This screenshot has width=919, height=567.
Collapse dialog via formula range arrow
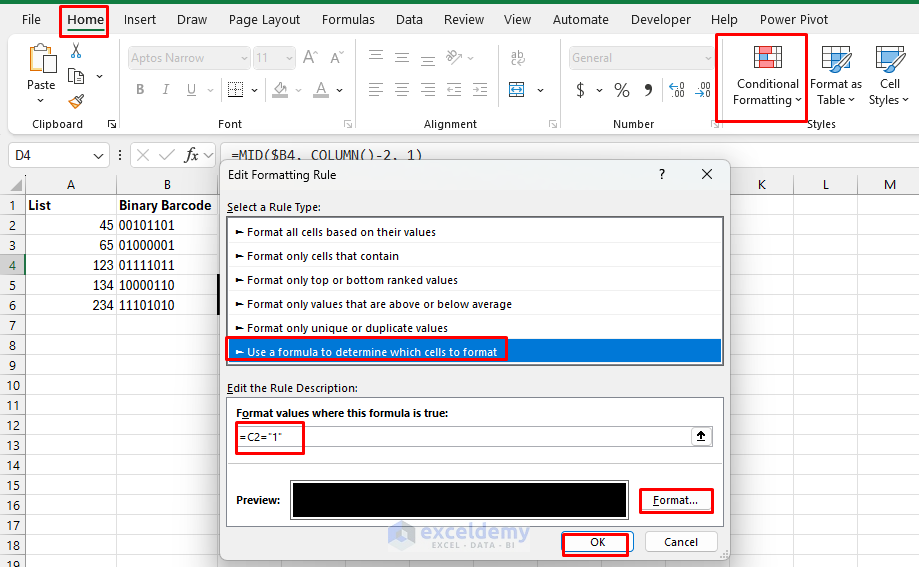click(701, 436)
